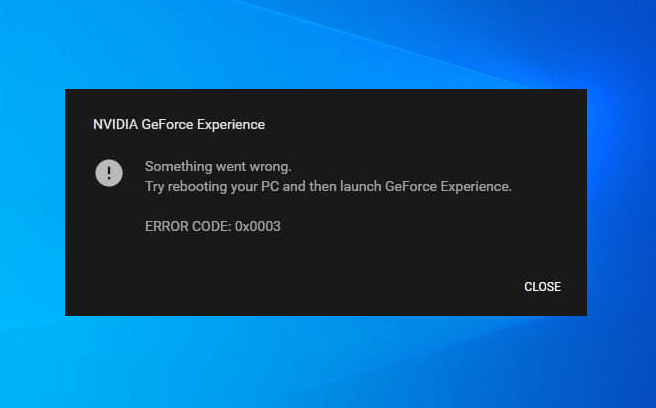Click the exclamation mark warning icon
The height and width of the screenshot is (408, 656).
(109, 173)
